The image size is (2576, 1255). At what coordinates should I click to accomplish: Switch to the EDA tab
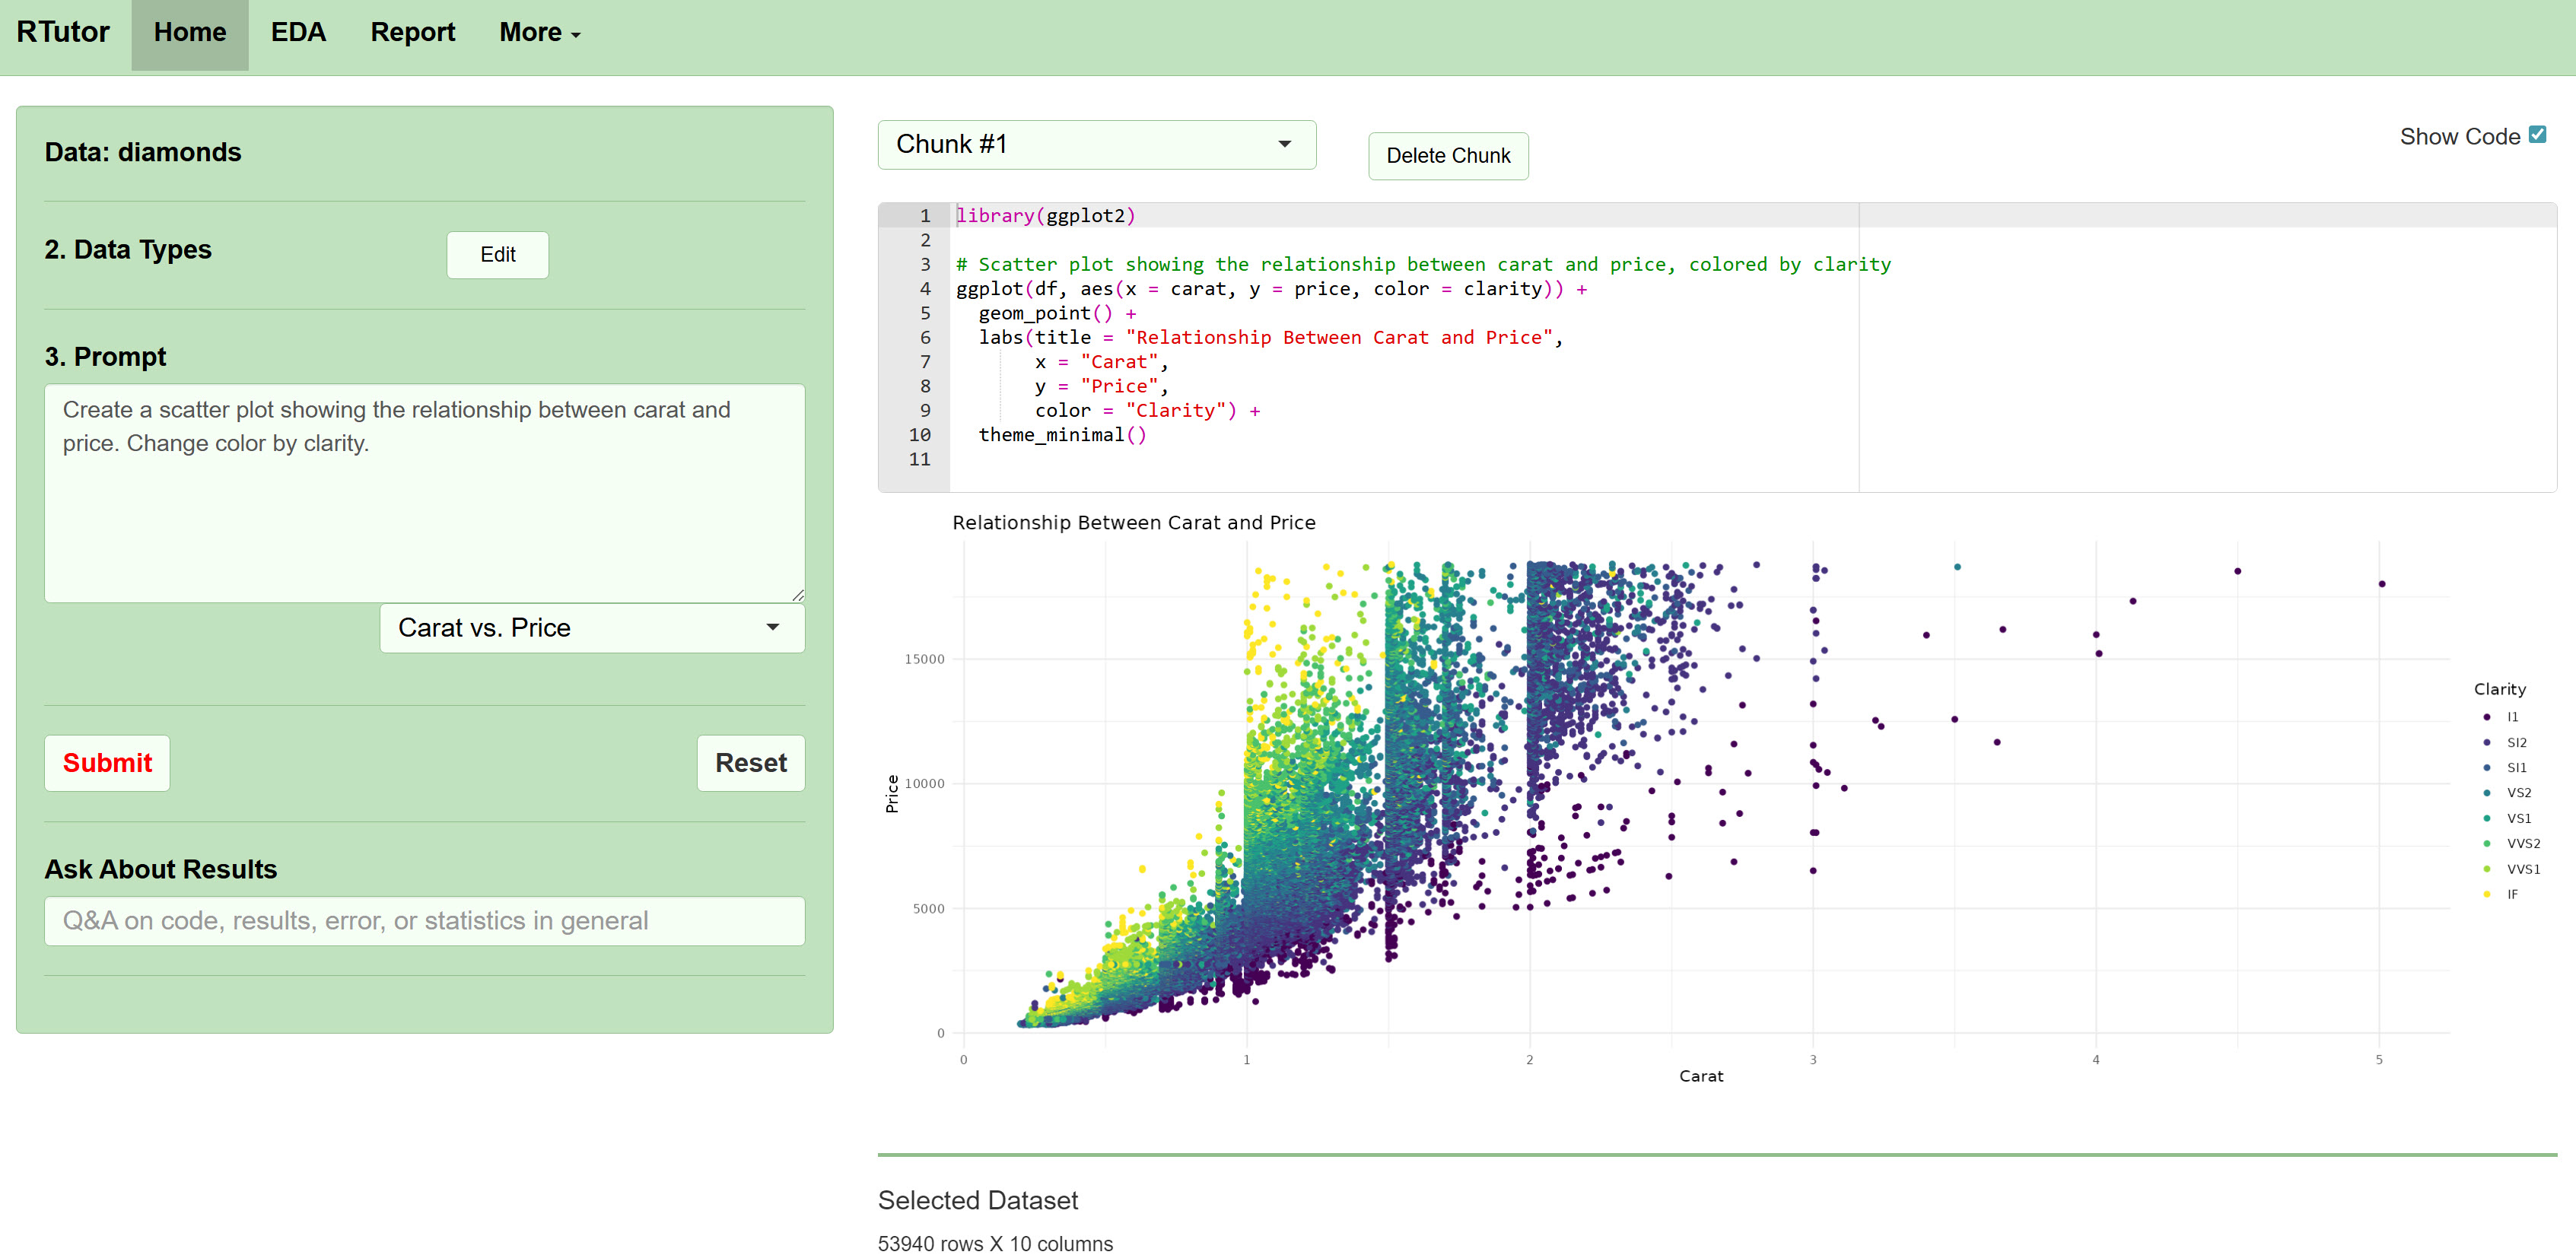(x=298, y=32)
